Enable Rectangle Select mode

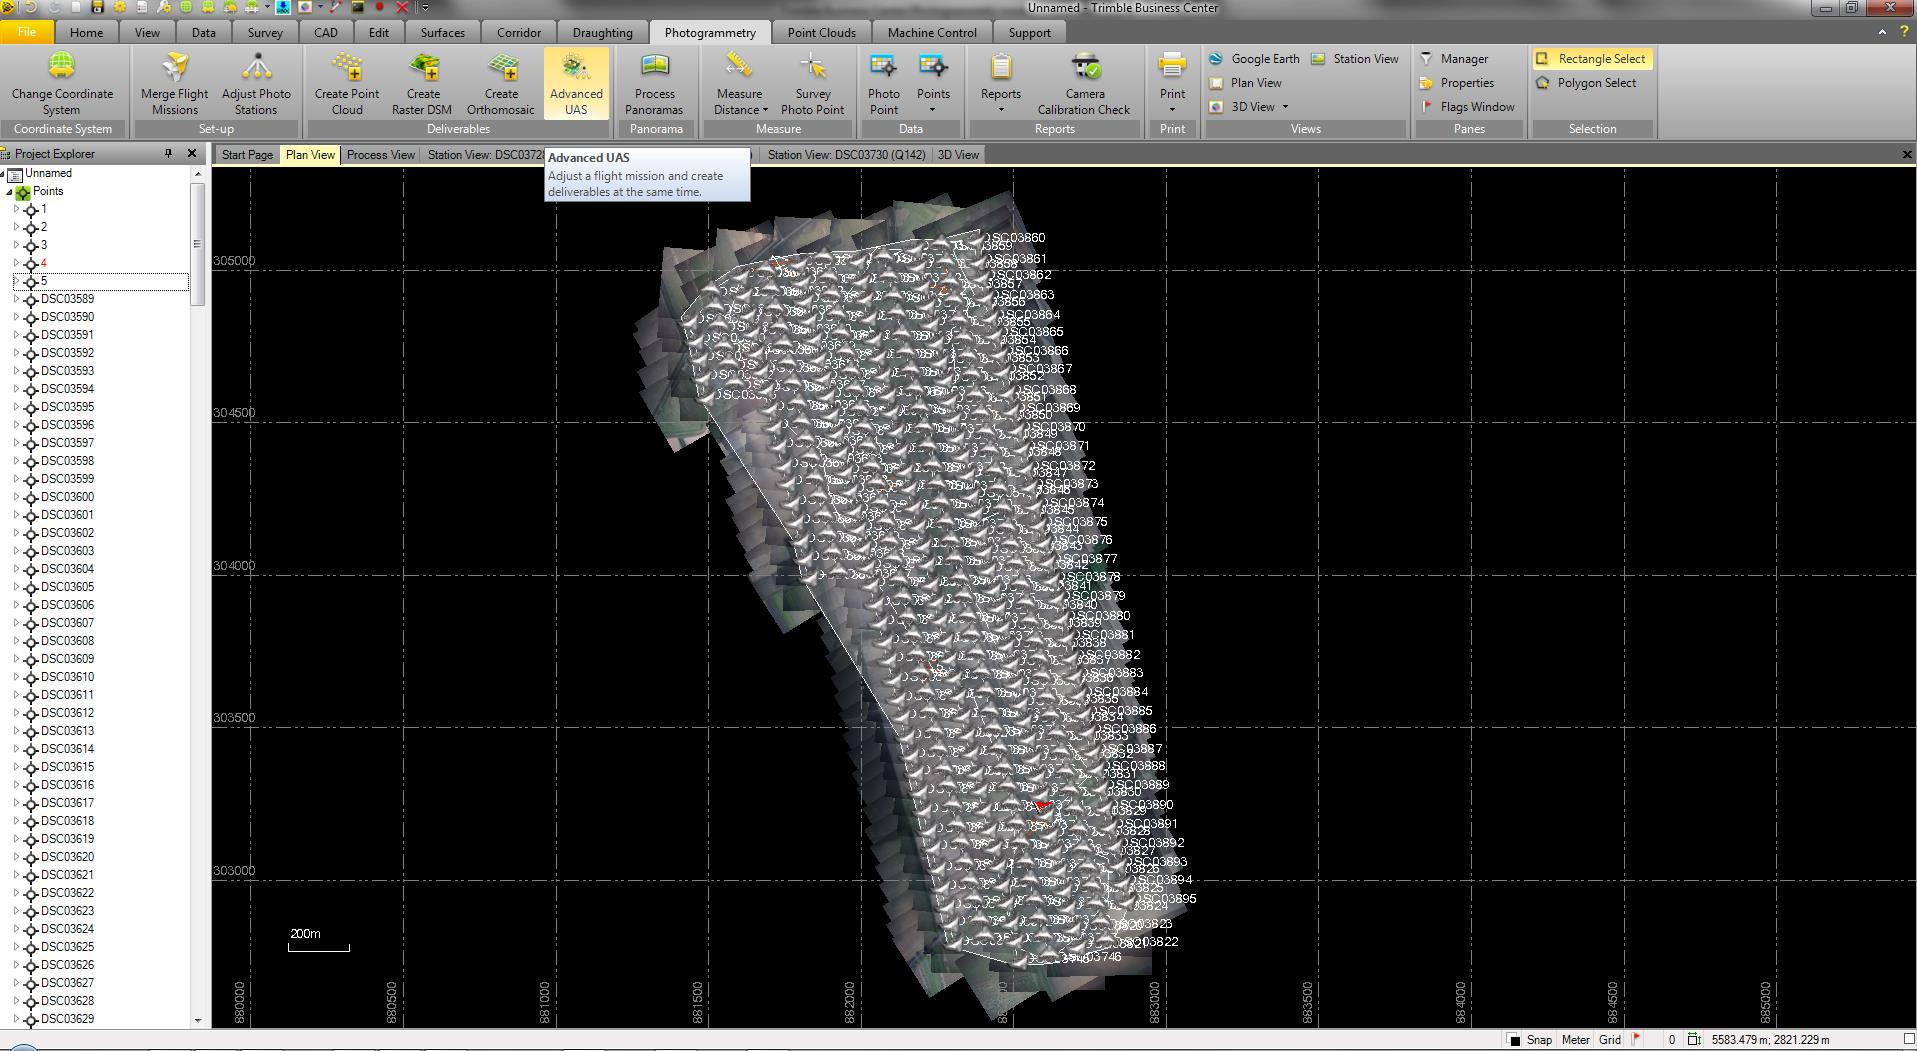pos(1591,59)
